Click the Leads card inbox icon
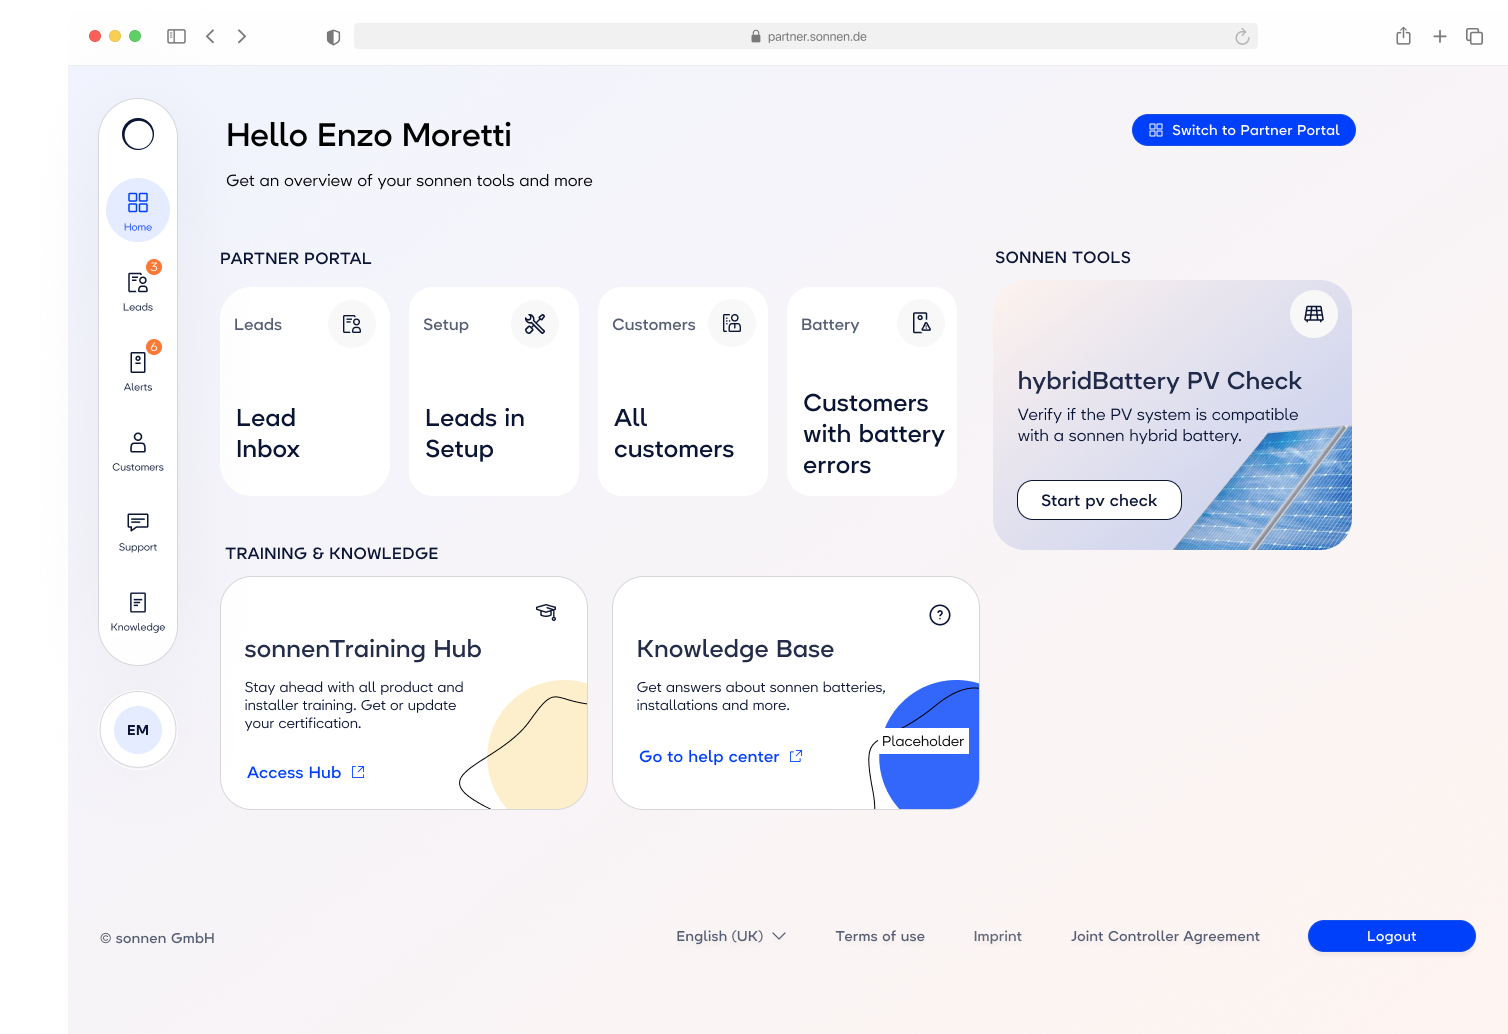 pos(352,324)
